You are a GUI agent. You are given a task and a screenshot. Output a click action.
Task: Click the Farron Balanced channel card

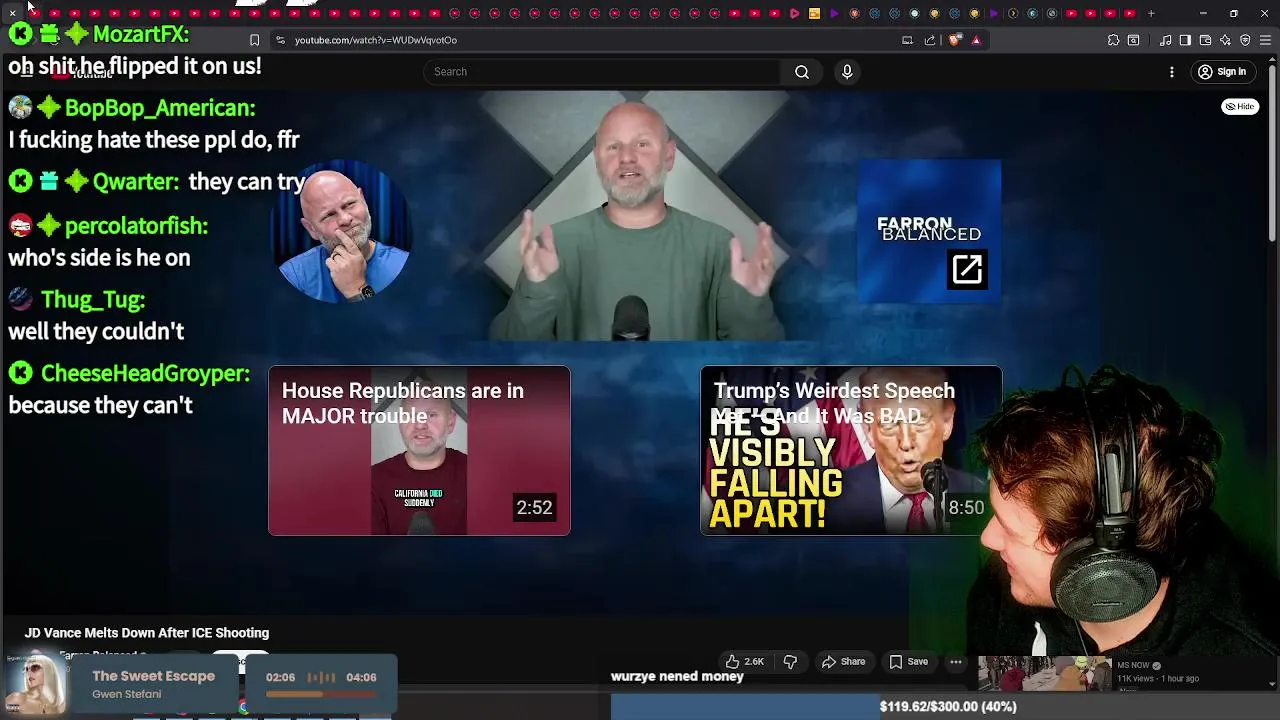tap(929, 230)
